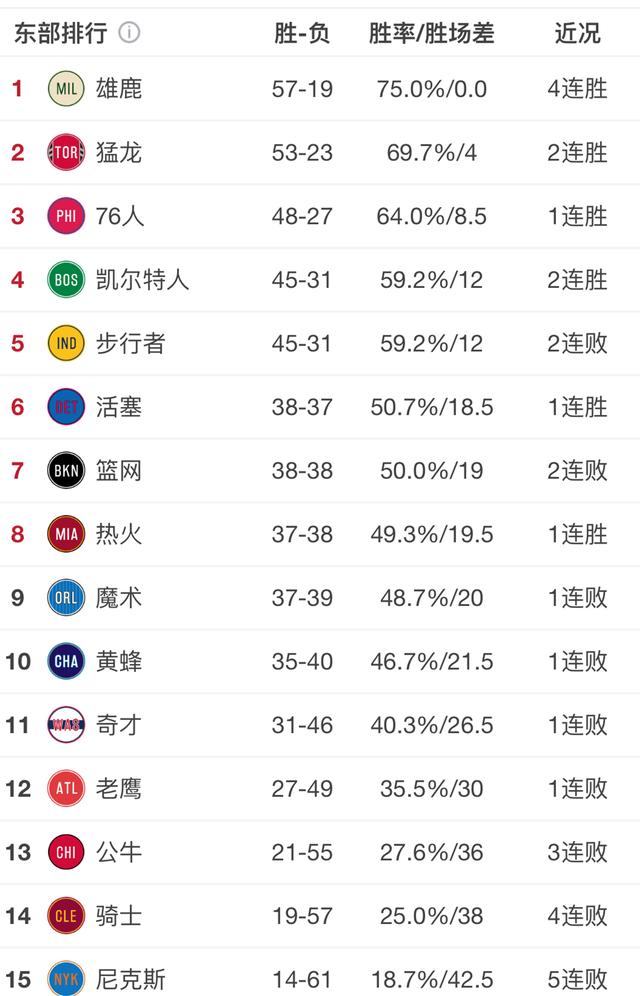Screen dimensions: 640x996
Task: Open the 凯尔特人 team name link
Action: click(x=142, y=279)
